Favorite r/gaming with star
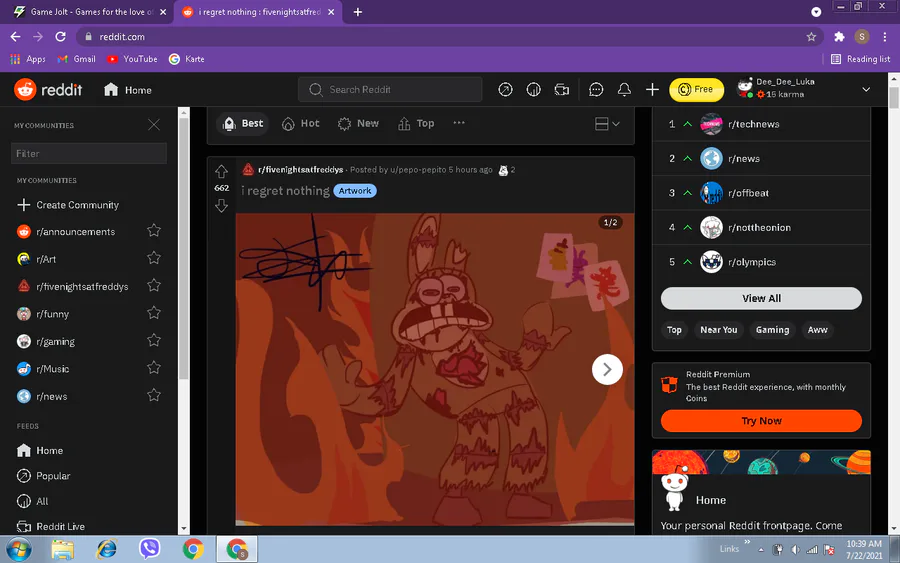The width and height of the screenshot is (900, 563). pyautogui.click(x=154, y=340)
